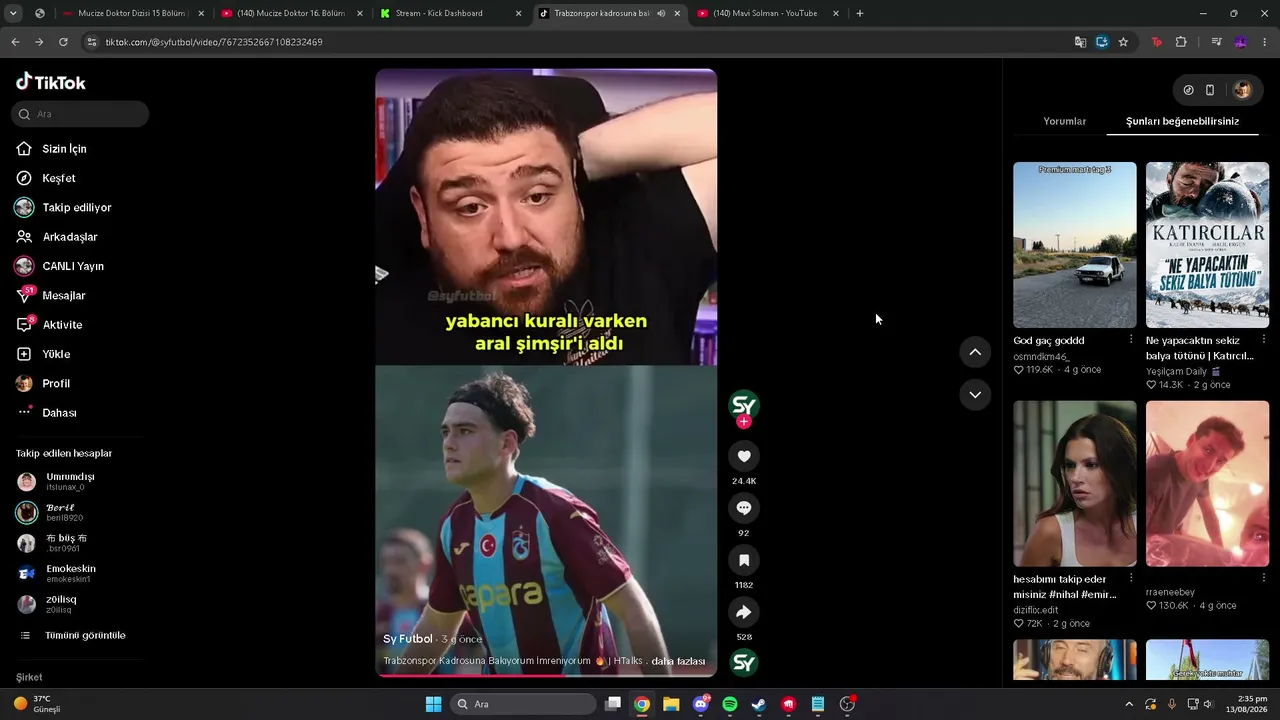Open TikTok coins icon in top pill
1280x720 pixels.
pyautogui.click(x=1188, y=90)
